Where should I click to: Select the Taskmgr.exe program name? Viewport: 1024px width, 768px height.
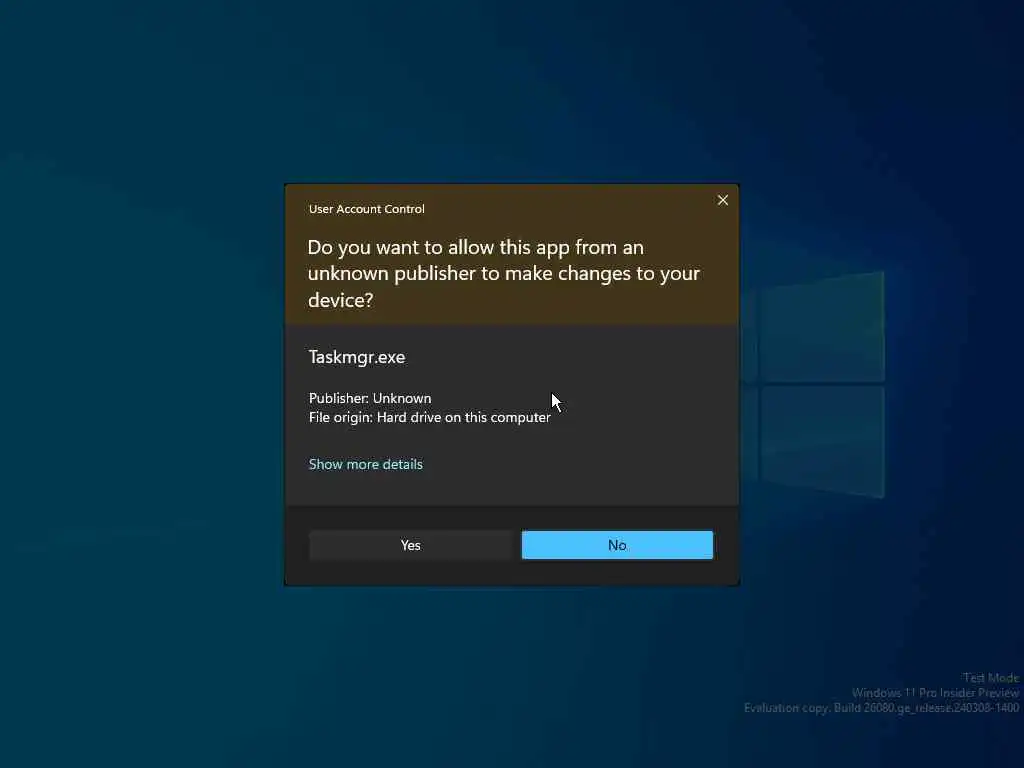coord(357,357)
